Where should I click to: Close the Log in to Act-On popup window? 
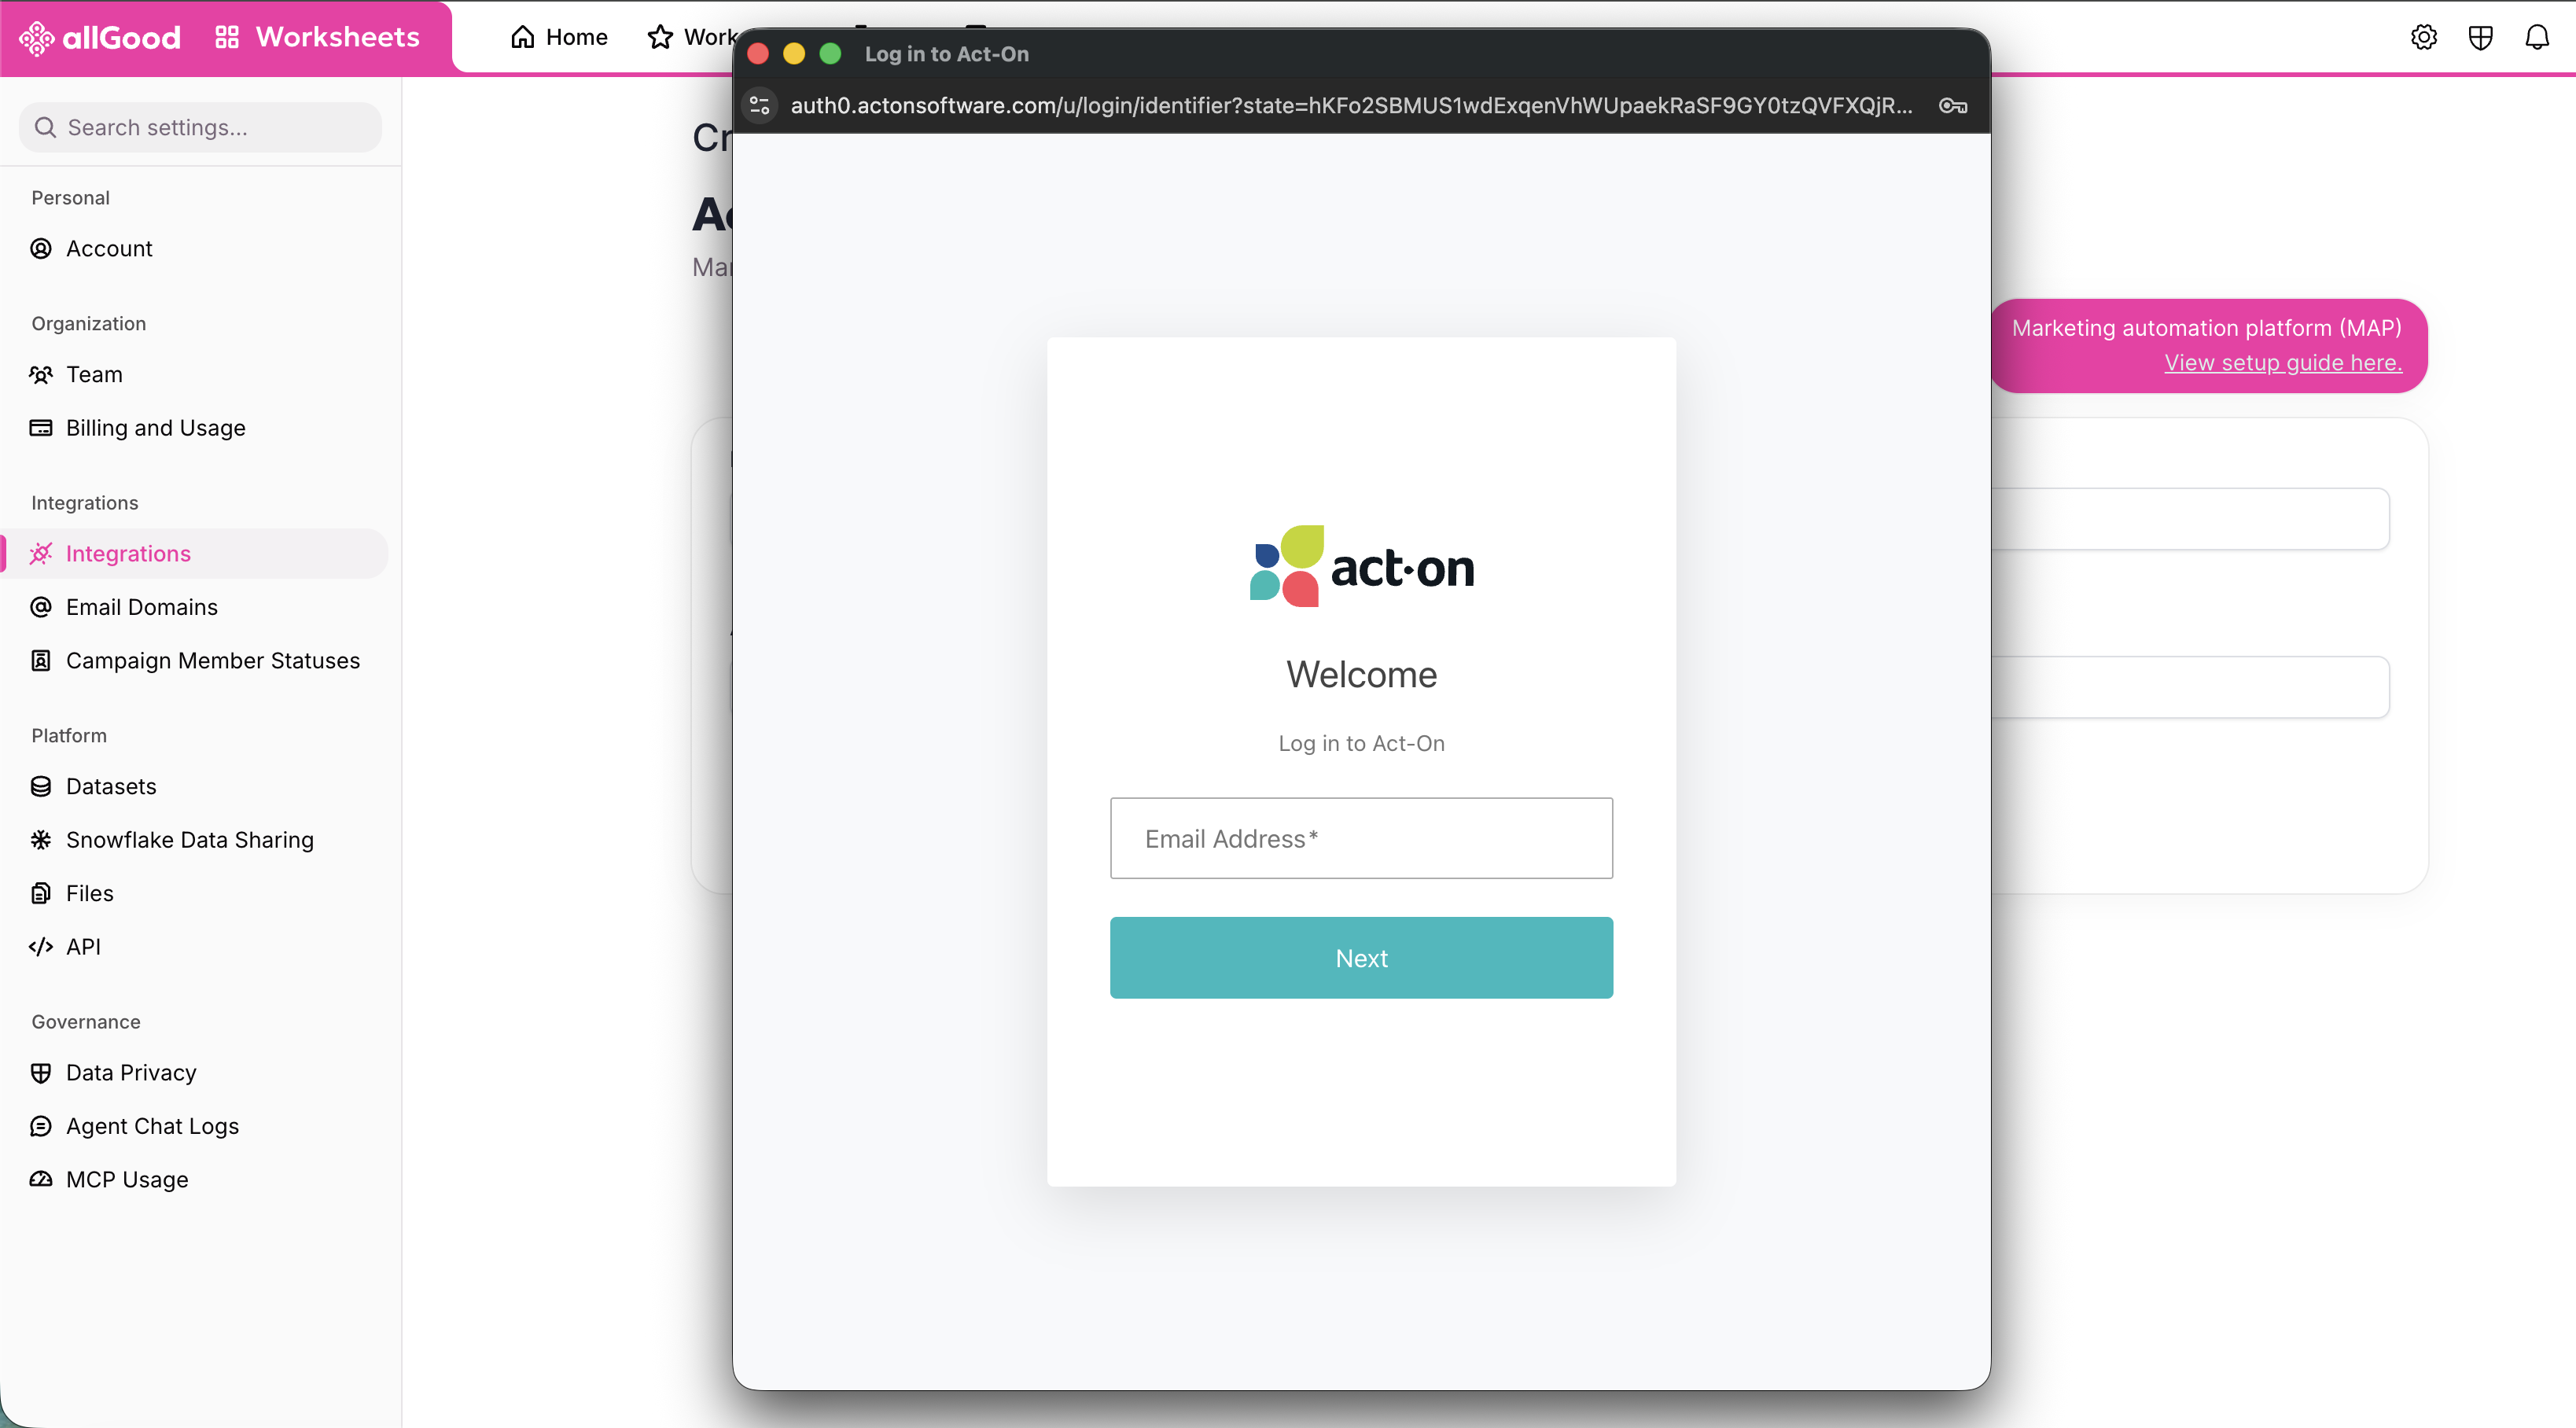(x=758, y=54)
